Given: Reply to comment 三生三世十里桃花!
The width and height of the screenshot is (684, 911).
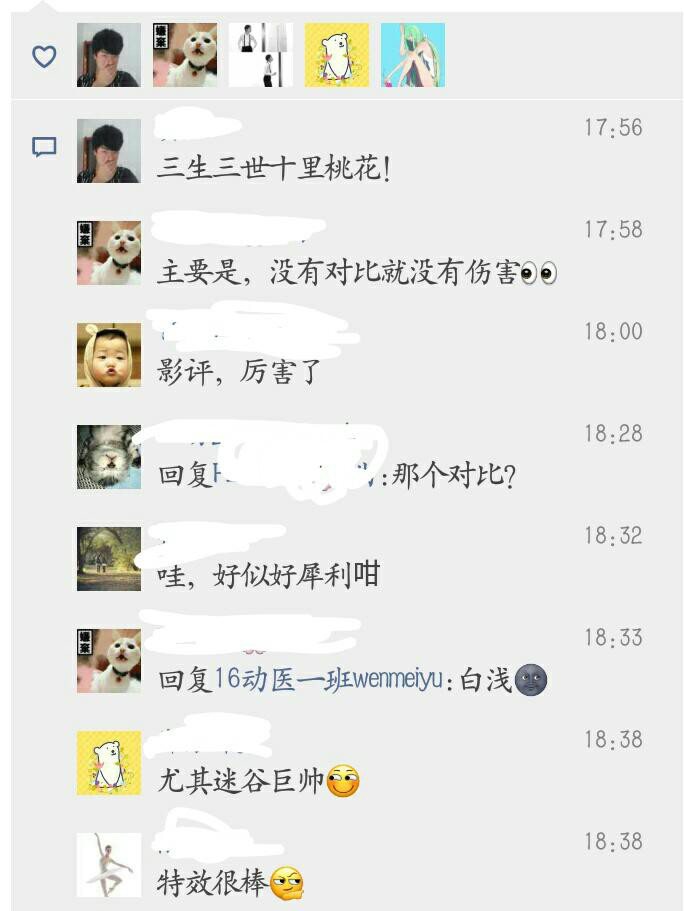Looking at the screenshot, I should 274,168.
